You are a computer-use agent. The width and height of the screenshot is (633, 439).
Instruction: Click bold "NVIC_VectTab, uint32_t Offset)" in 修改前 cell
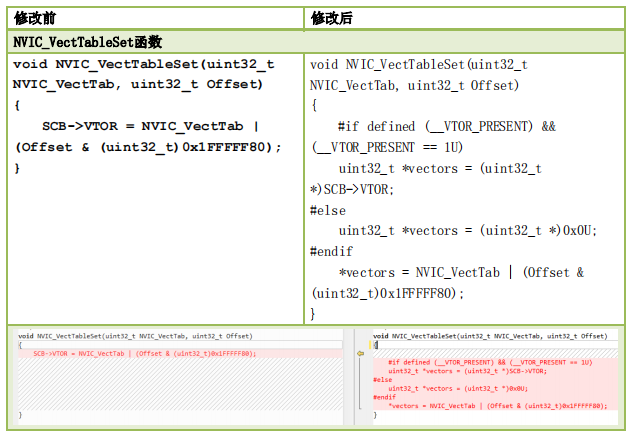138,84
